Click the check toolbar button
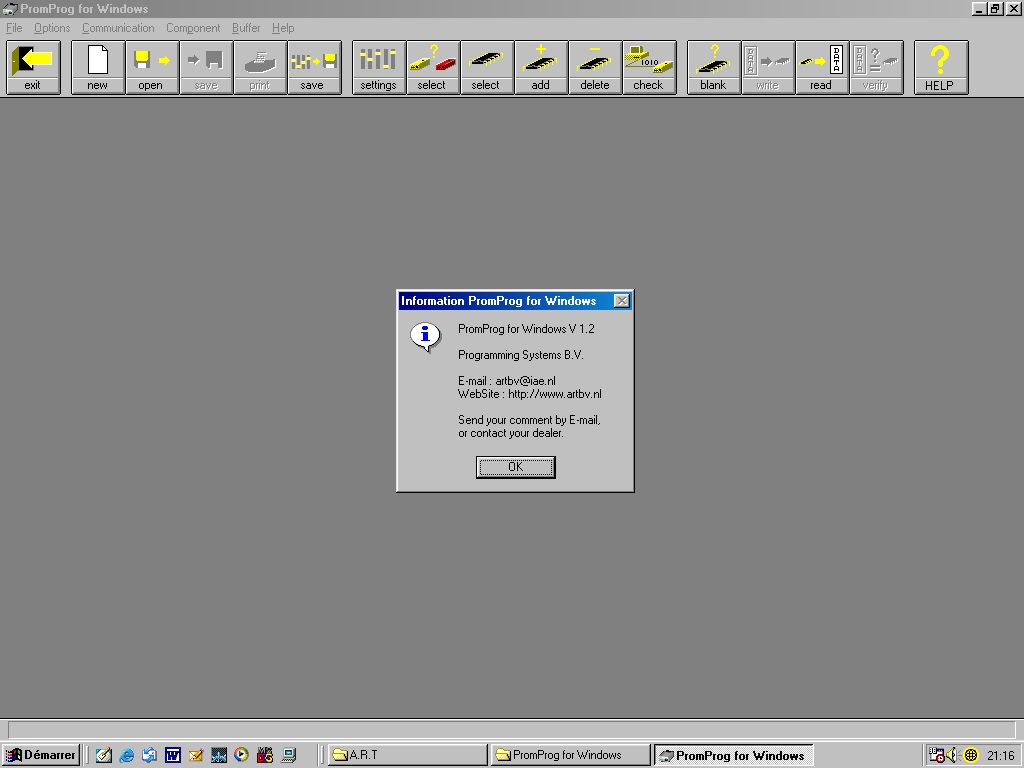The image size is (1024, 768). pyautogui.click(x=649, y=67)
